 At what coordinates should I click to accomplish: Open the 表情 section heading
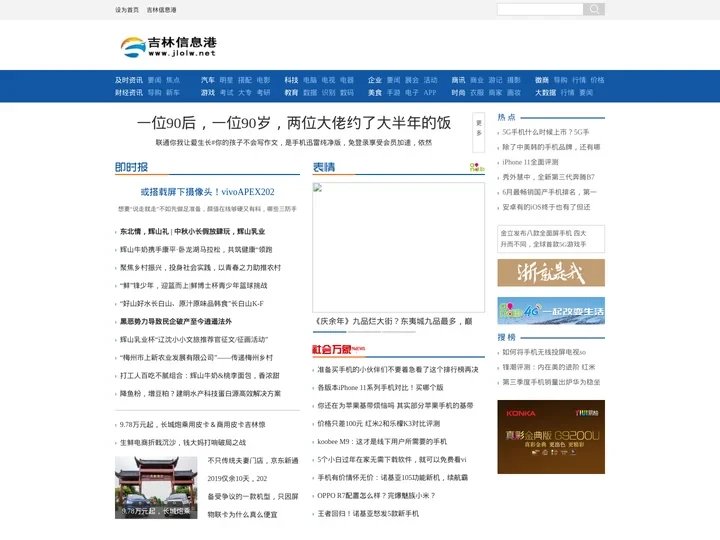pyautogui.click(x=324, y=167)
